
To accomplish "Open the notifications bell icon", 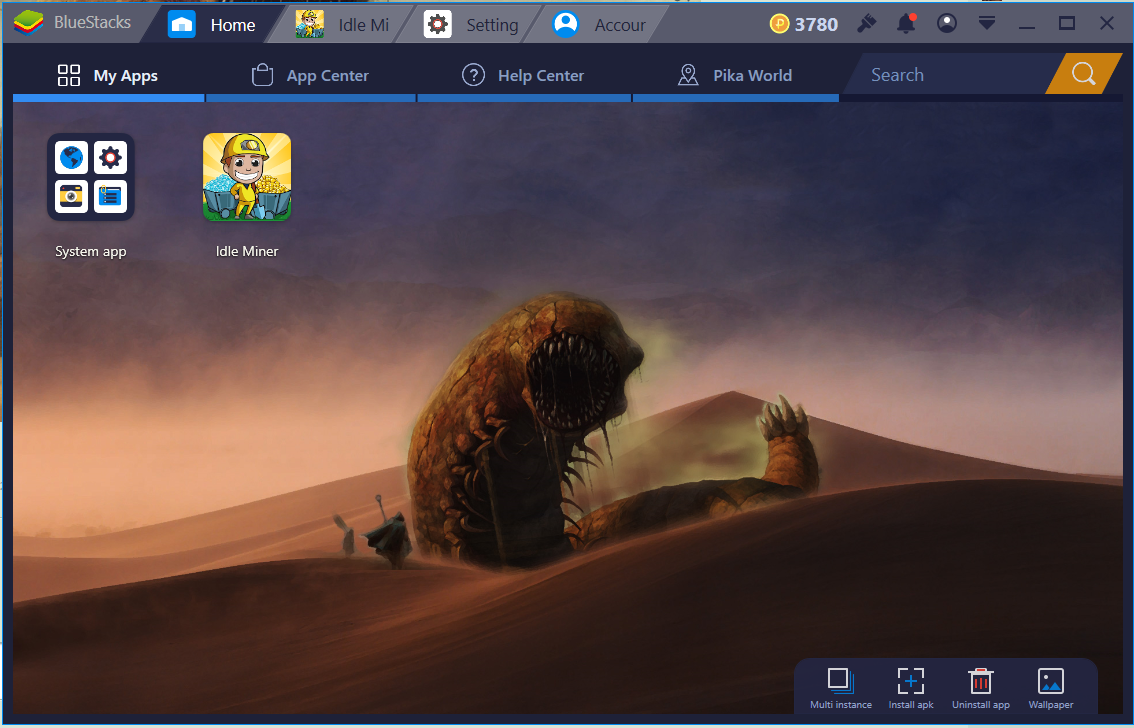I will coord(906,24).
